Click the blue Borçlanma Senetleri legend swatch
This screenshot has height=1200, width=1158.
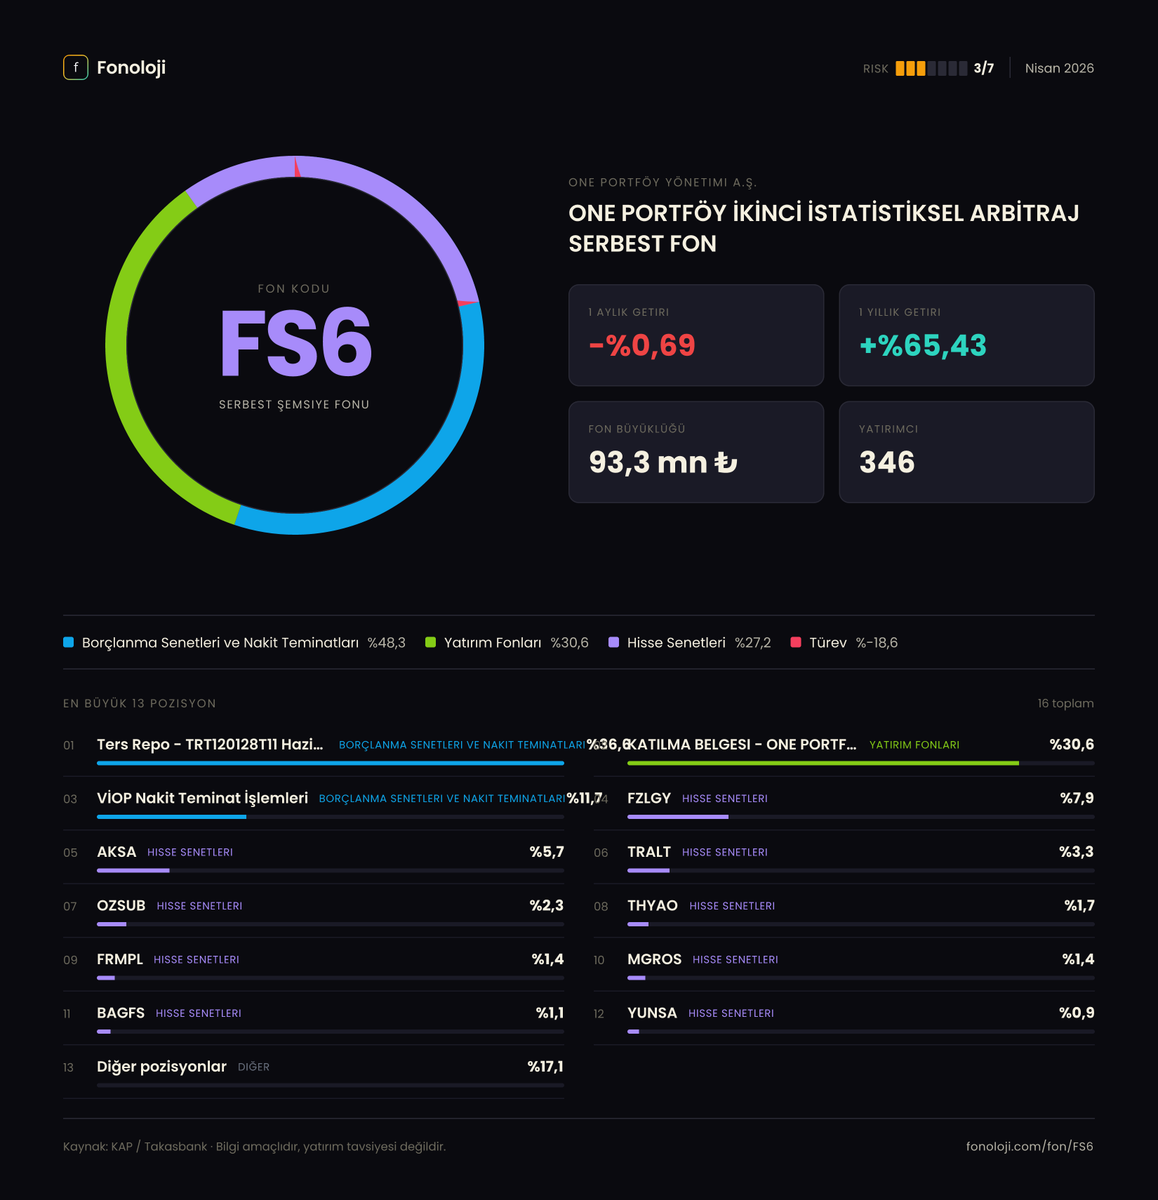pos(68,642)
